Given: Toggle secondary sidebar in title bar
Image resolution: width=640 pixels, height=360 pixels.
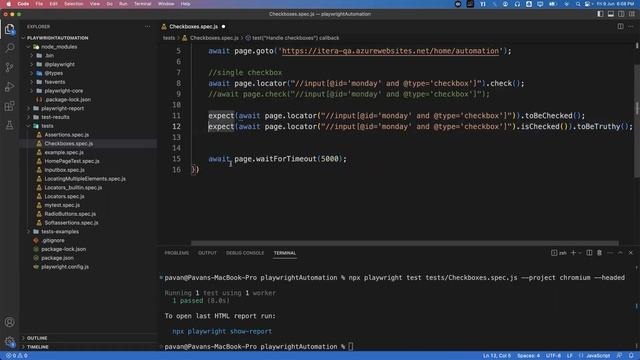Looking at the screenshot, I should 621,14.
